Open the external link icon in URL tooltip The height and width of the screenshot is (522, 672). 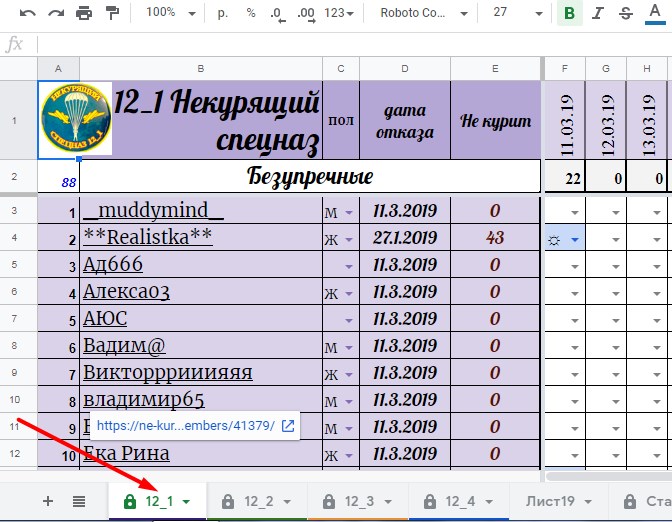[287, 426]
